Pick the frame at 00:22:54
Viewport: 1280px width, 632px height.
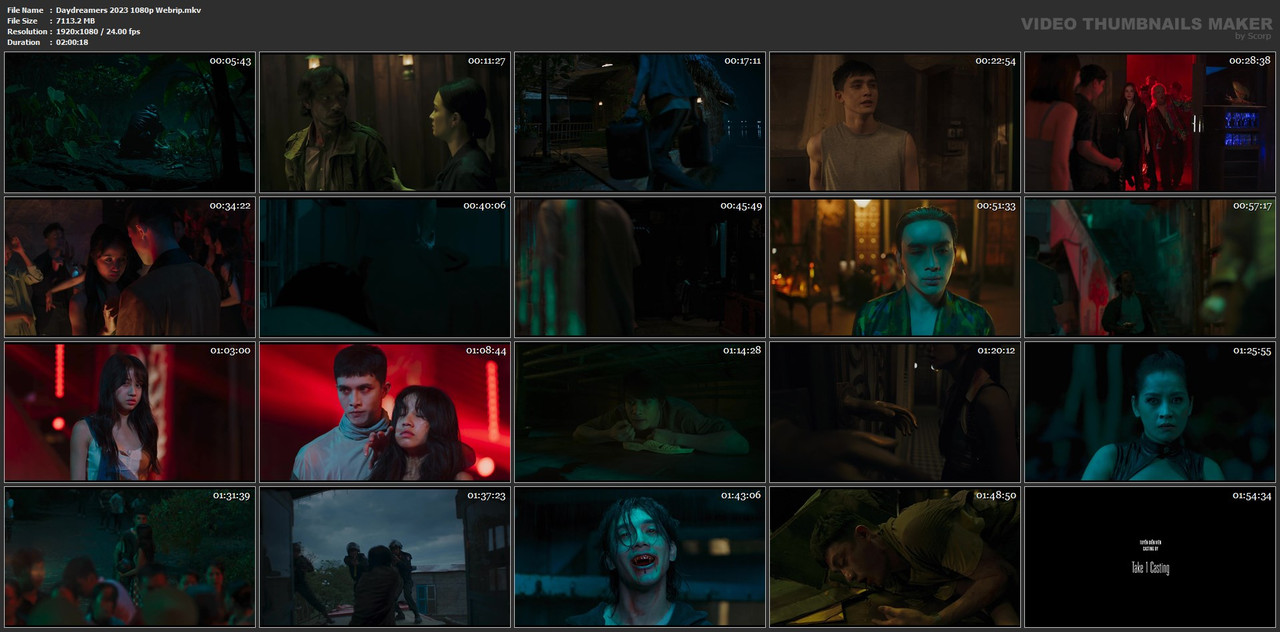[895, 123]
